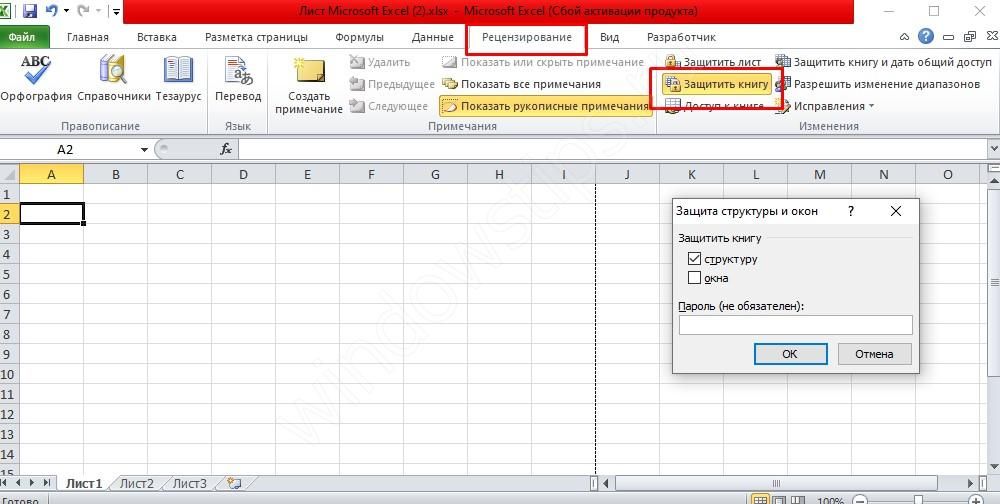Screen dimensions: 1000x504
Task: Switch to the Лист2 sheet tab
Action: pos(137,483)
